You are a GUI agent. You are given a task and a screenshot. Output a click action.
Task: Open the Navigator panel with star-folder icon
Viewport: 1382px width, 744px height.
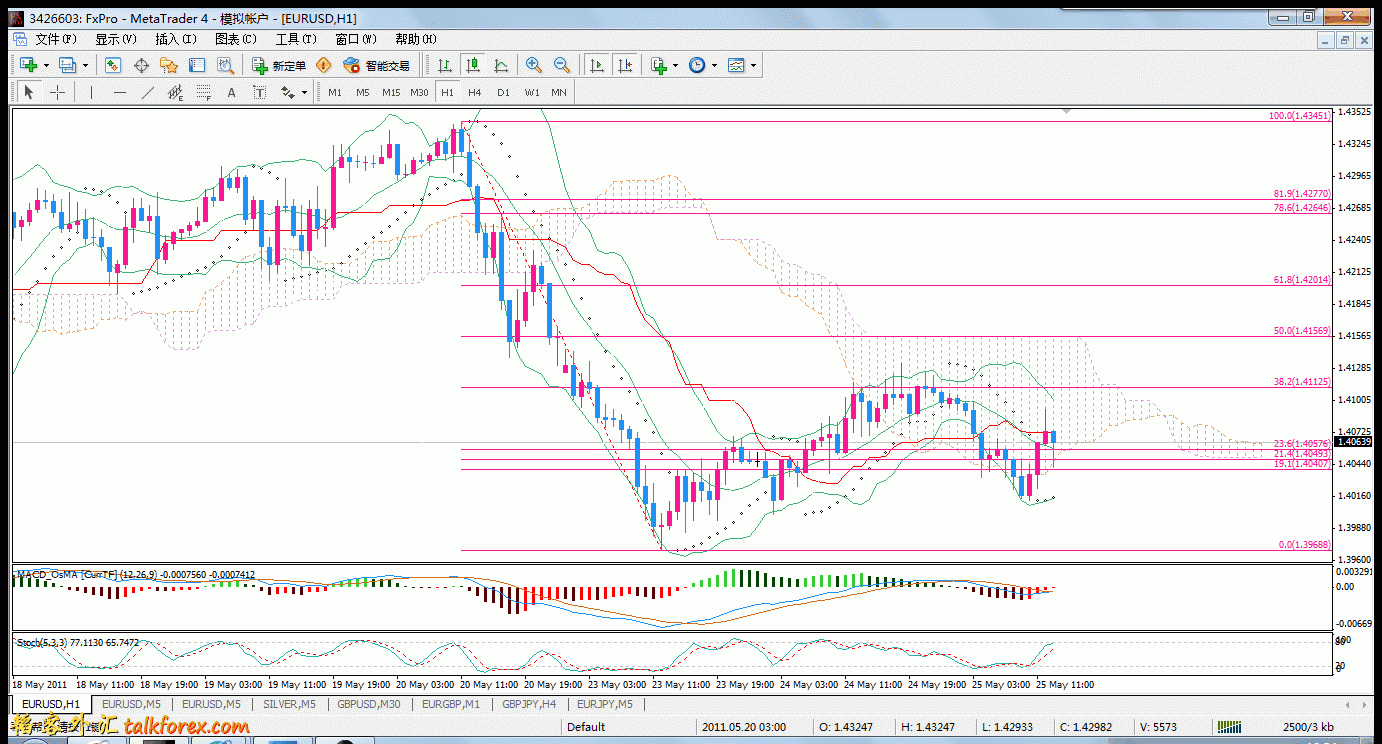(x=169, y=65)
